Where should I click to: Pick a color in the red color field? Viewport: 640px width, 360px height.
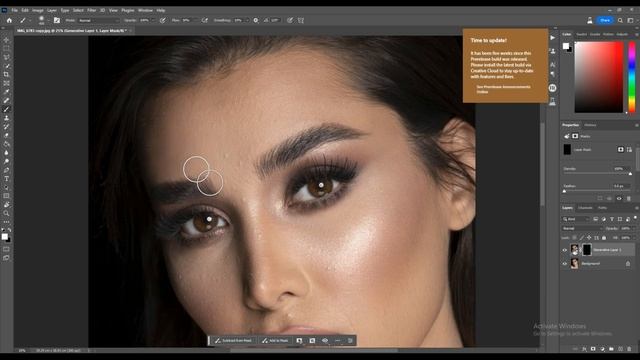(599, 77)
